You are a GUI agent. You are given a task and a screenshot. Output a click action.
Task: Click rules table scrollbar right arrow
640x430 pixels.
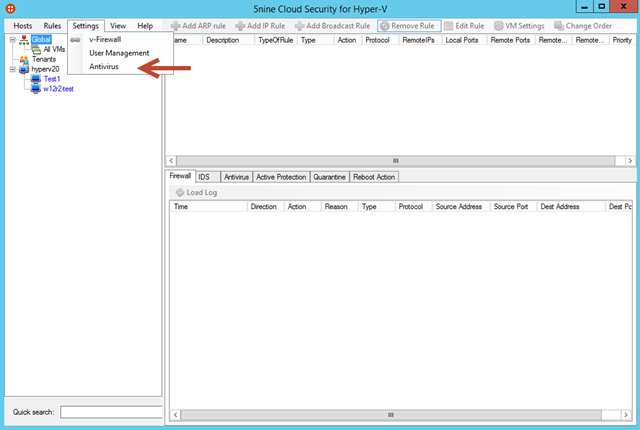pyautogui.click(x=630, y=161)
